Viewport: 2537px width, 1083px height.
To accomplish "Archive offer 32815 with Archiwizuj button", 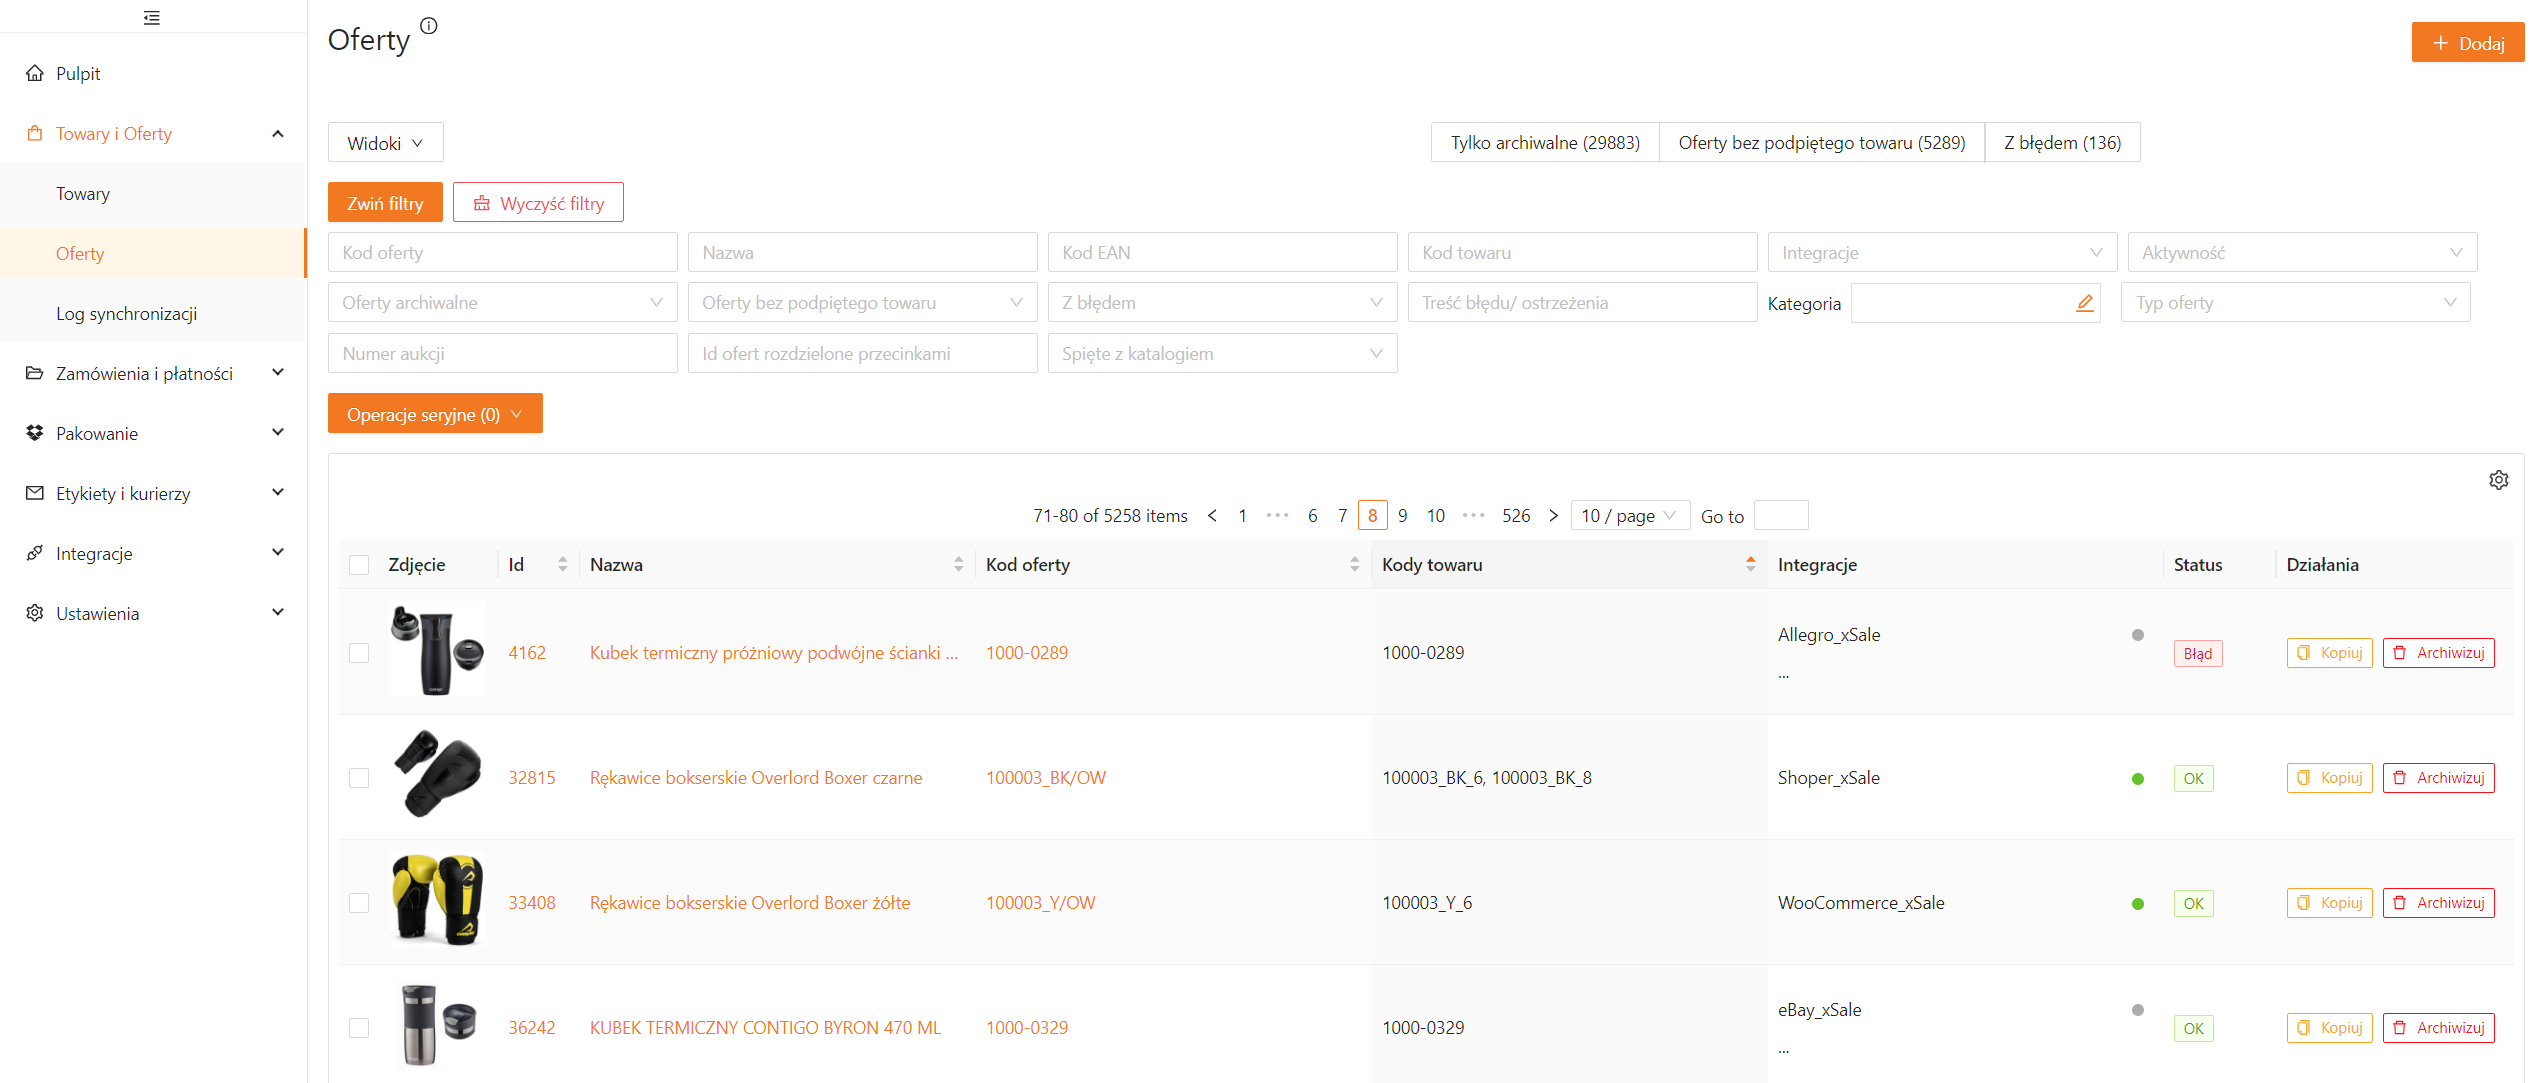I will (2438, 778).
